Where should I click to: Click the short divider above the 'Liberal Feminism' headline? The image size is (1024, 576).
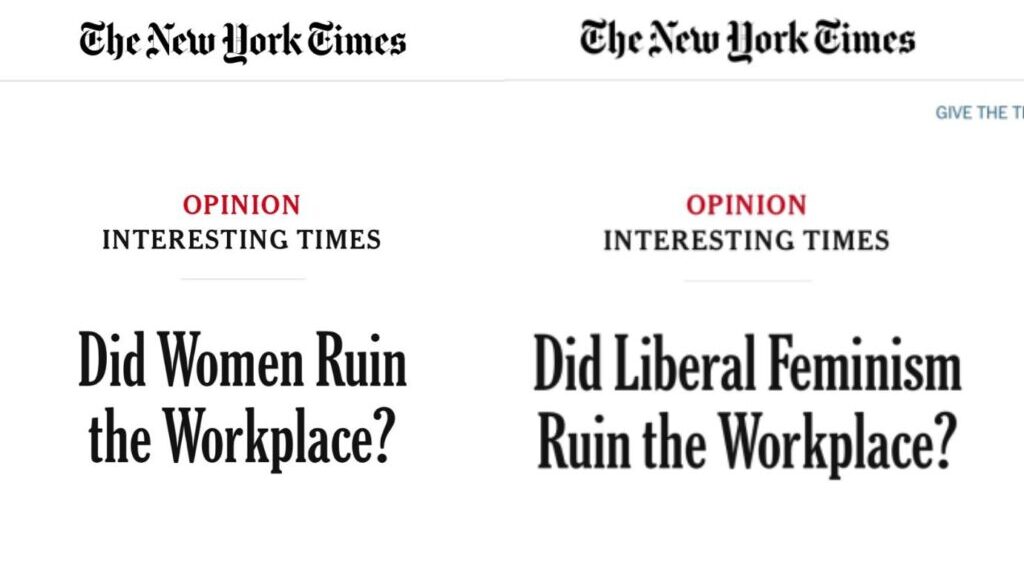tap(747, 281)
